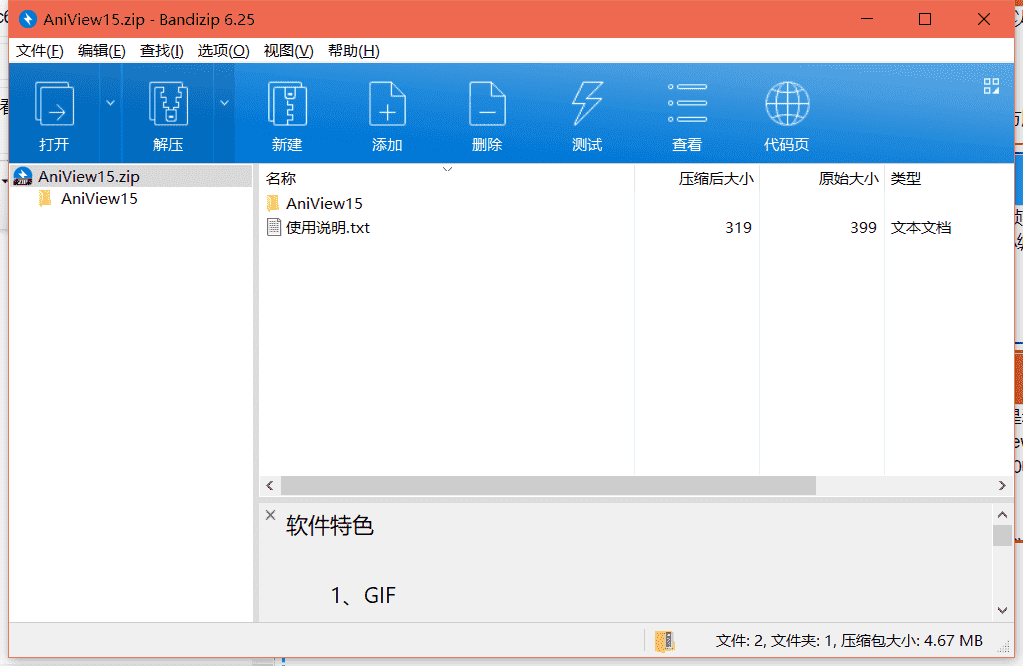Image resolution: width=1023 pixels, height=666 pixels.
Task: Open the 编辑(E) menu
Action: coord(102,51)
